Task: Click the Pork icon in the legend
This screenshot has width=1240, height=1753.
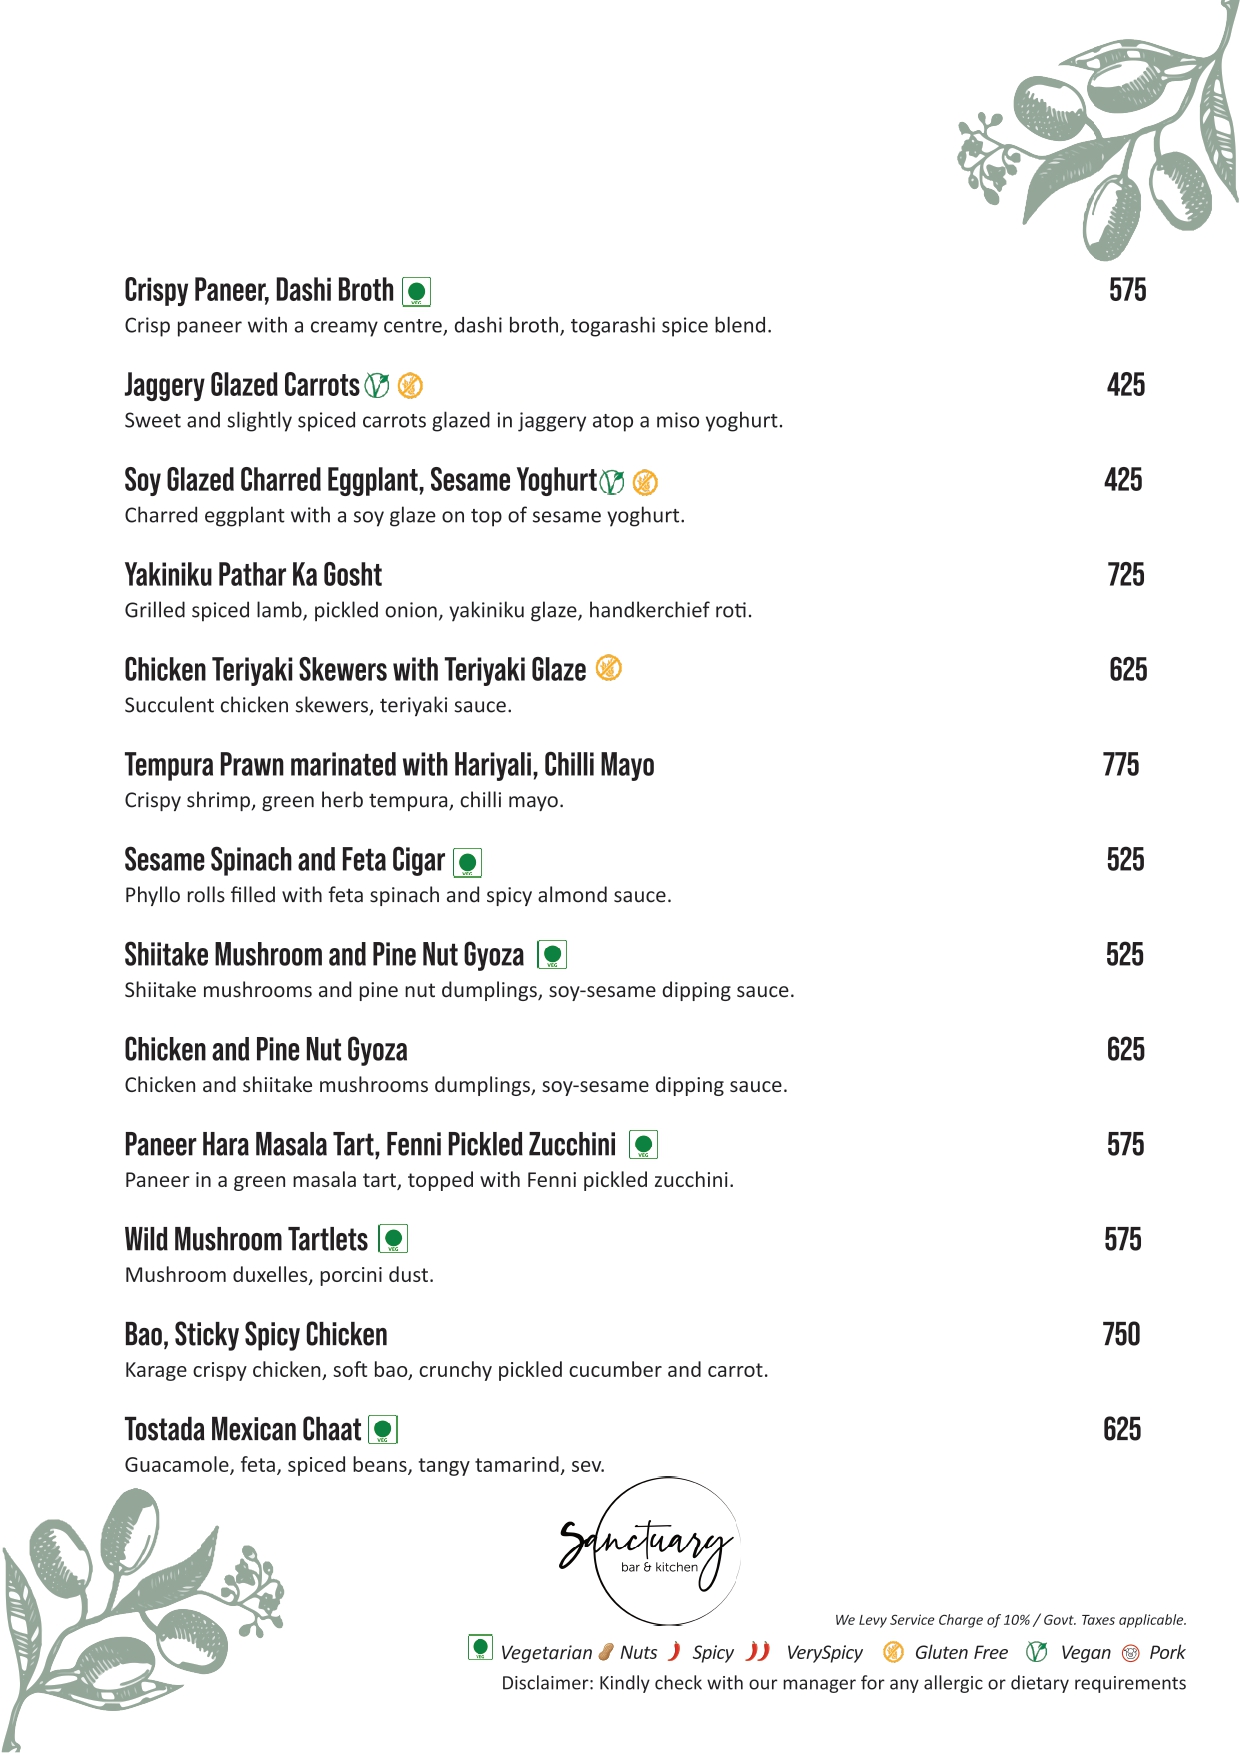Action: [x=1131, y=1652]
